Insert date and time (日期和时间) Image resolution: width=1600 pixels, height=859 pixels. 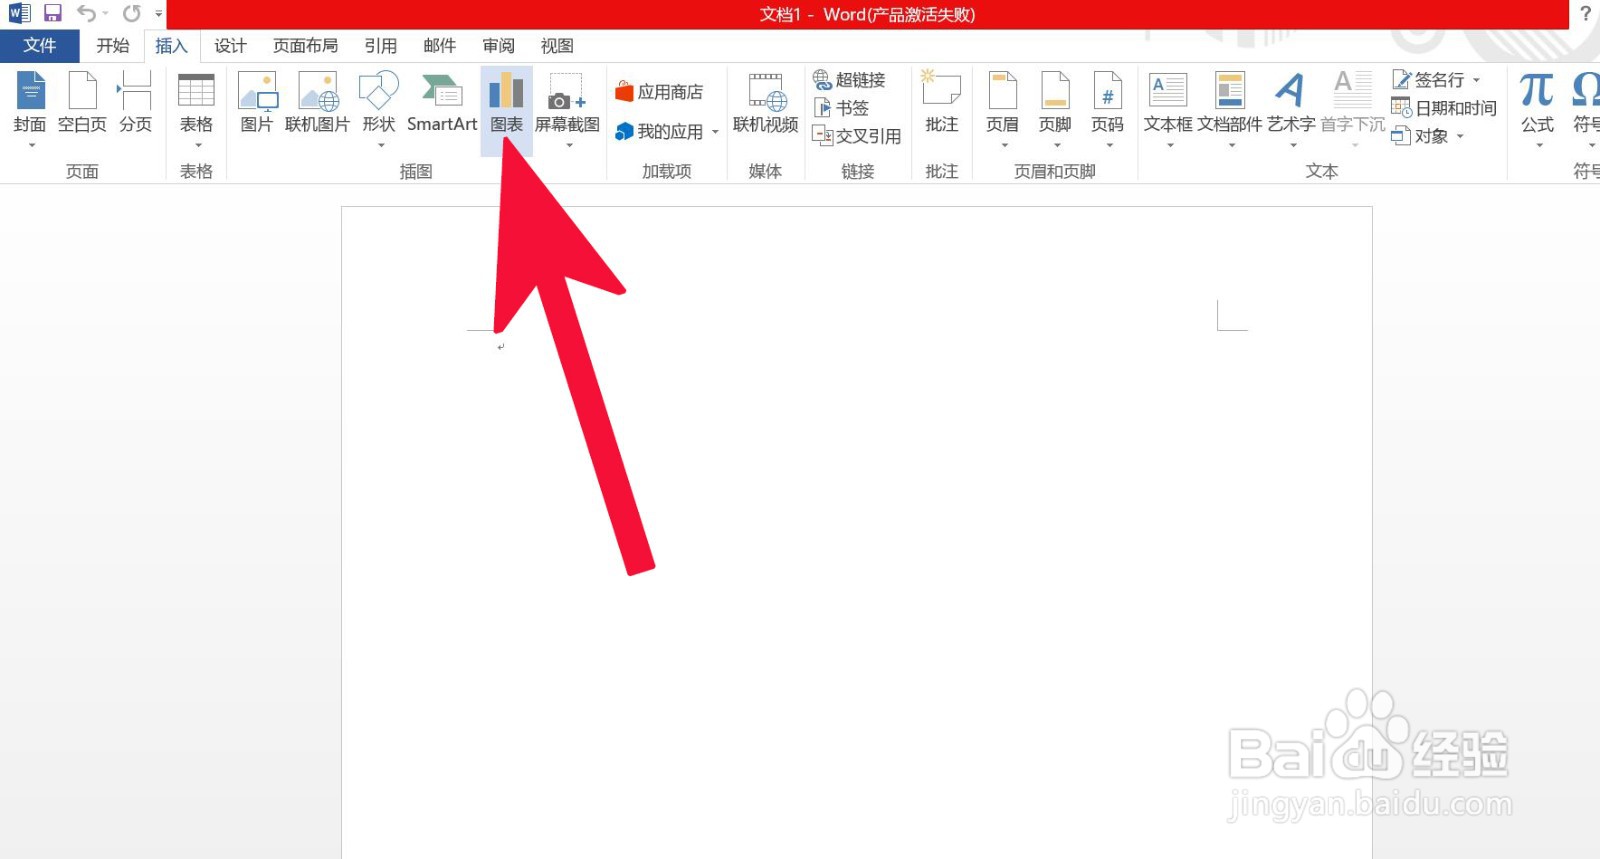(x=1444, y=108)
